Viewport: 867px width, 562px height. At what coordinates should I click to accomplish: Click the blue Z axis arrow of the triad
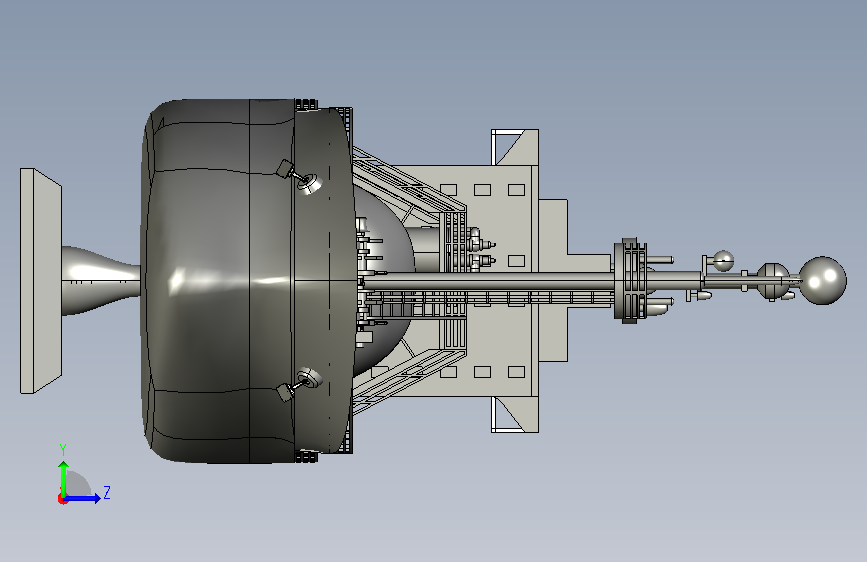(83, 498)
